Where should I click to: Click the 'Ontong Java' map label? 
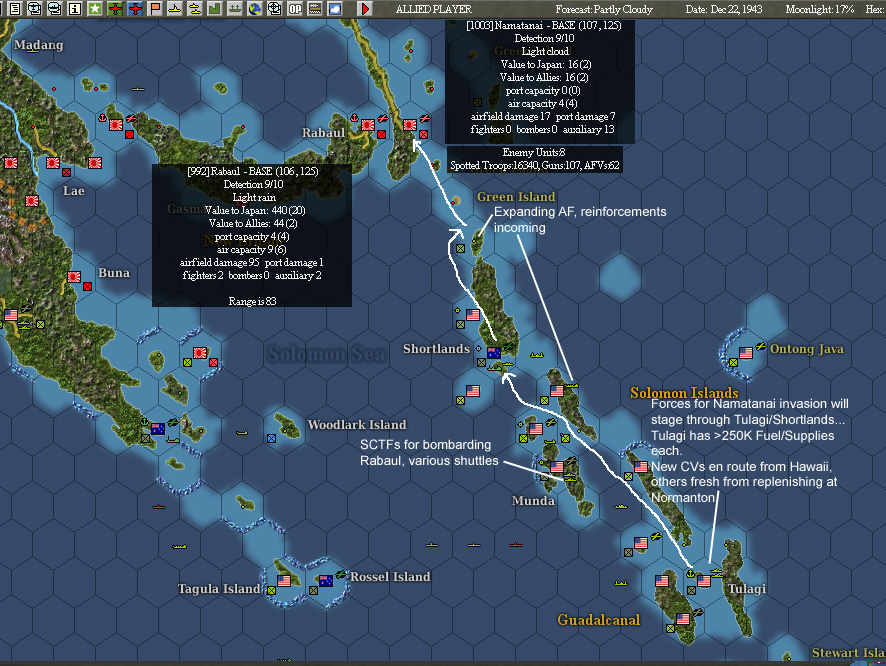point(806,349)
